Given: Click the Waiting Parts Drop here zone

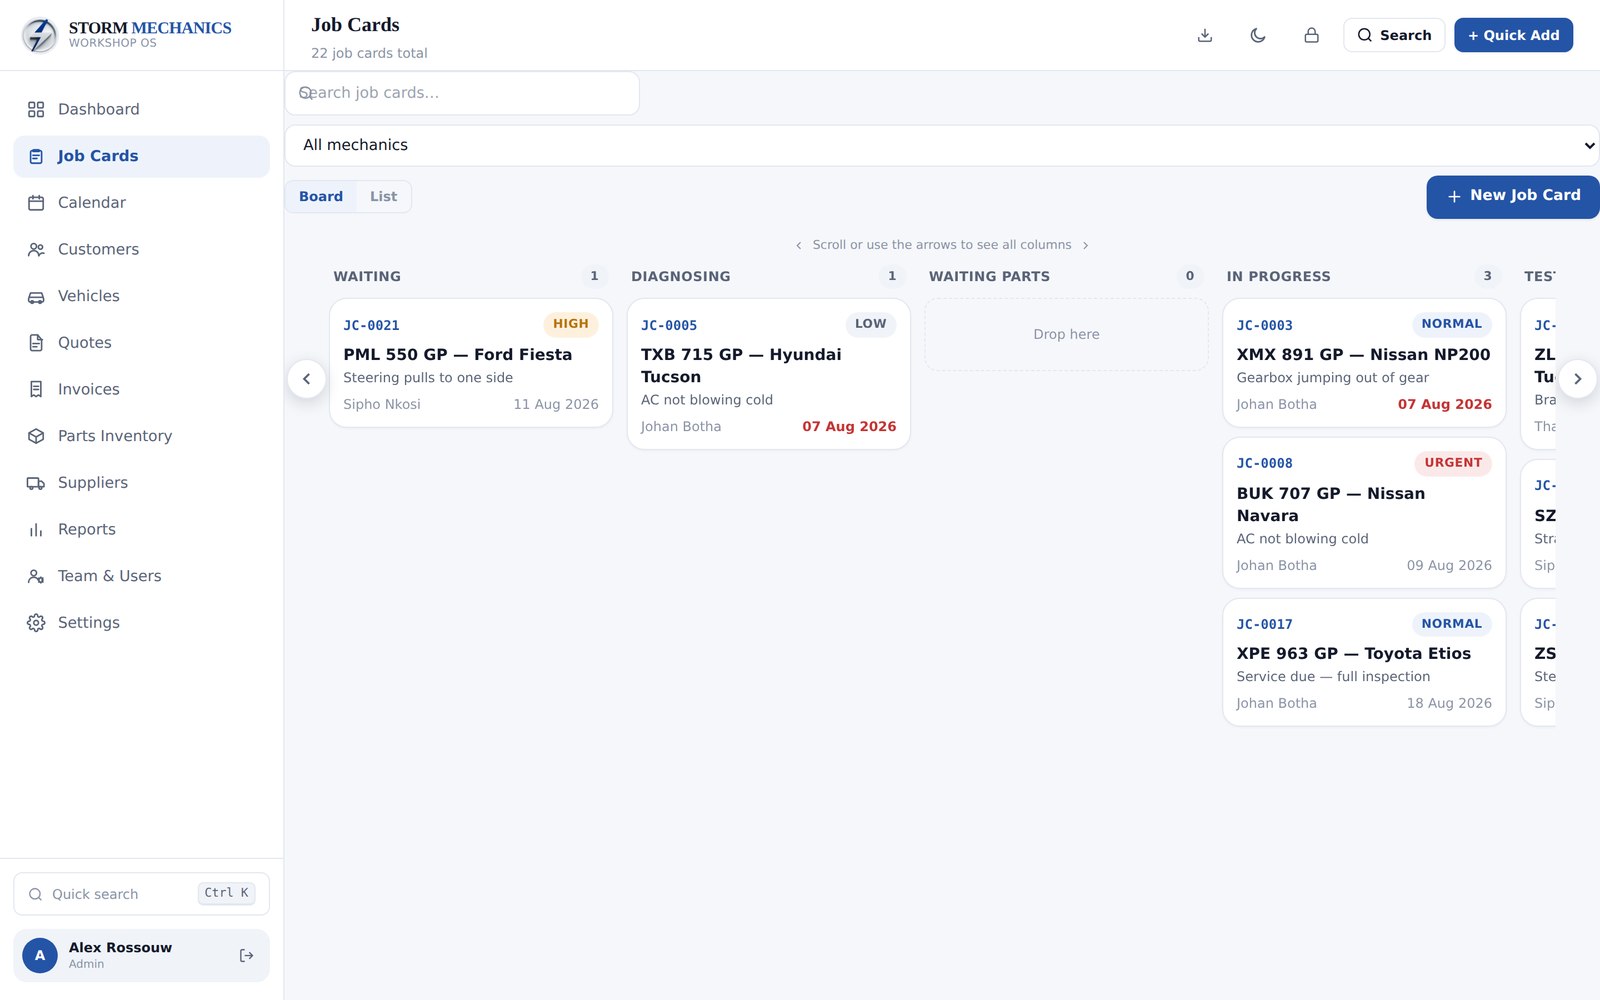Looking at the screenshot, I should (1066, 335).
